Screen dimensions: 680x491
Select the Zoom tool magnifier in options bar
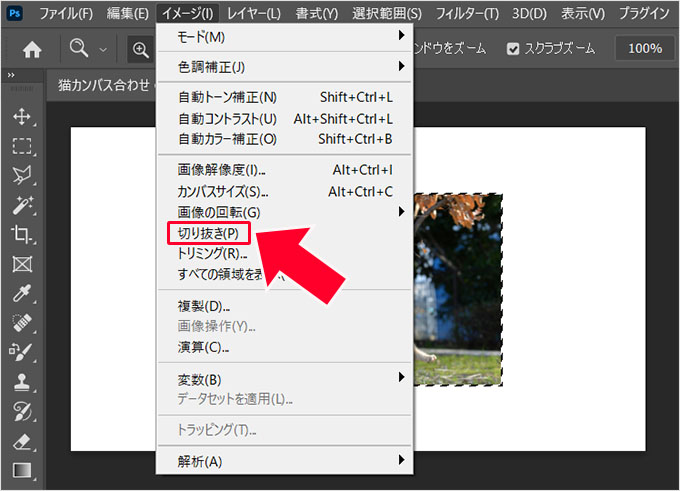[x=79, y=48]
